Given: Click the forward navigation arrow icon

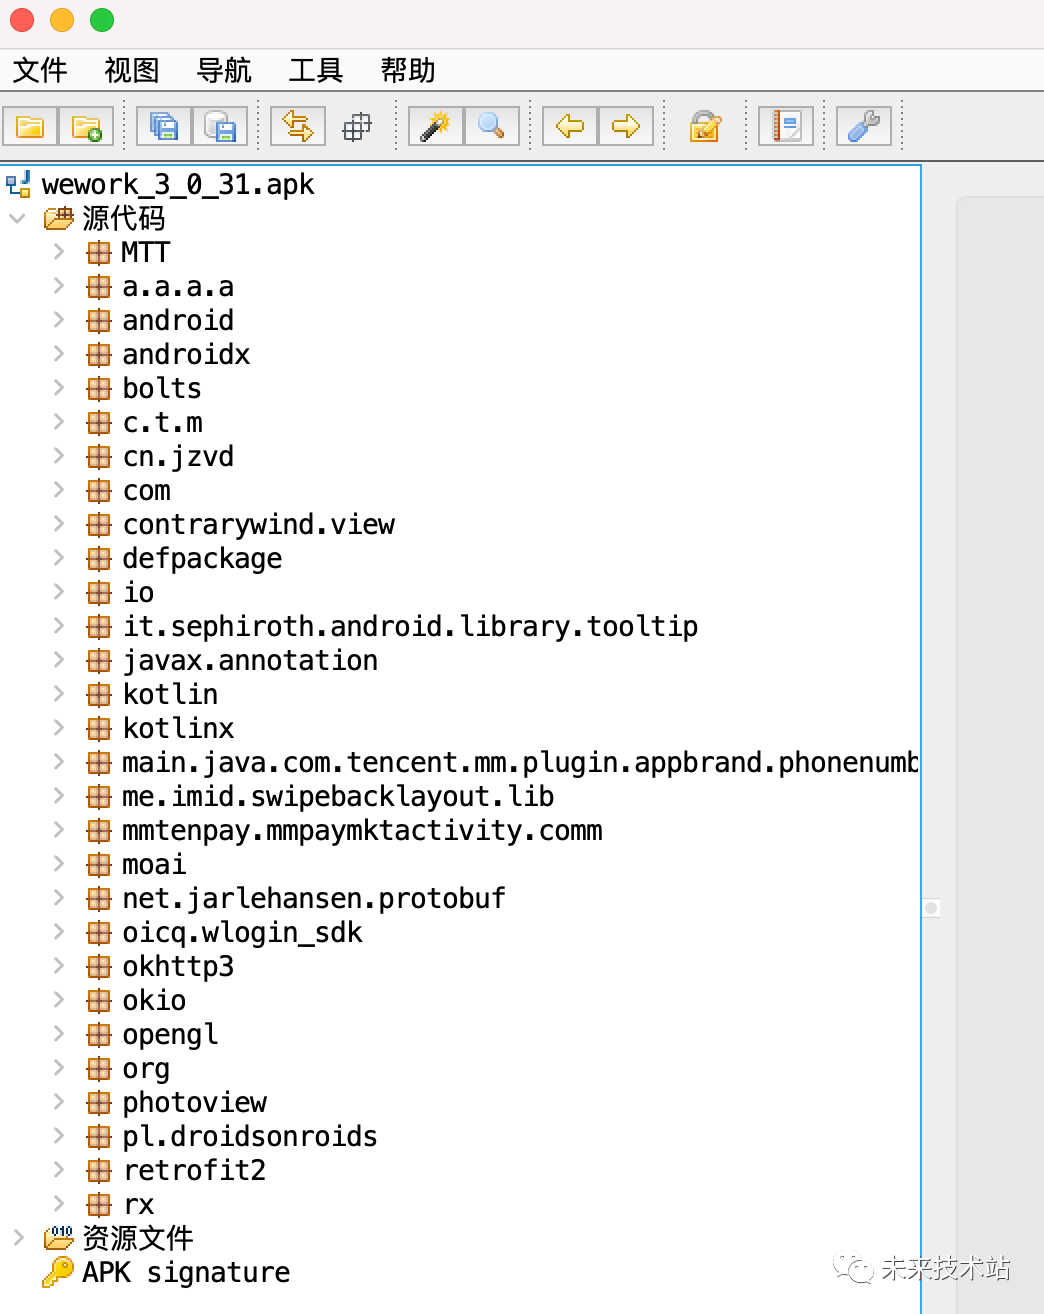Looking at the screenshot, I should (x=626, y=126).
